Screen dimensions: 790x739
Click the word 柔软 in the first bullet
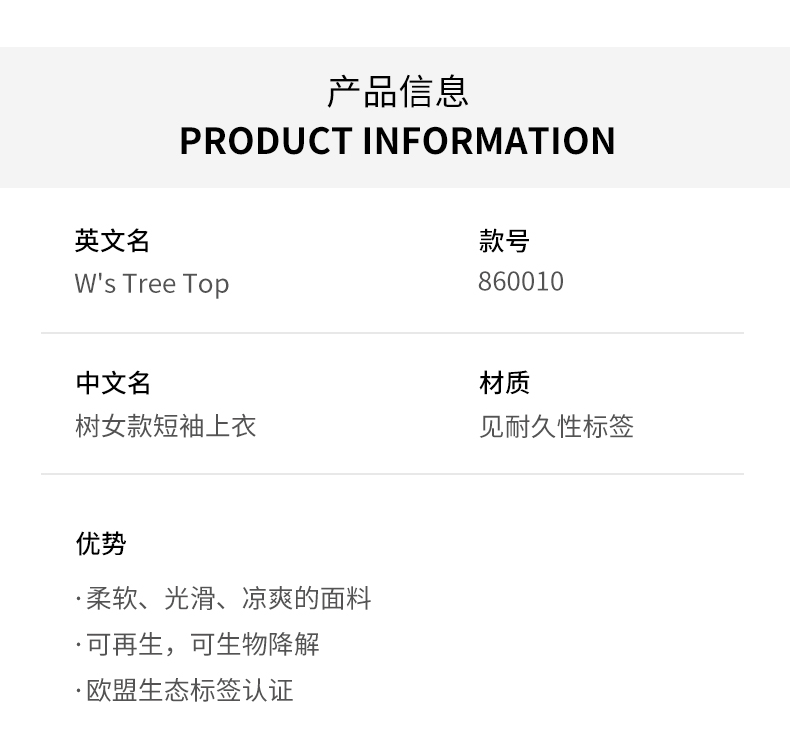[111, 598]
